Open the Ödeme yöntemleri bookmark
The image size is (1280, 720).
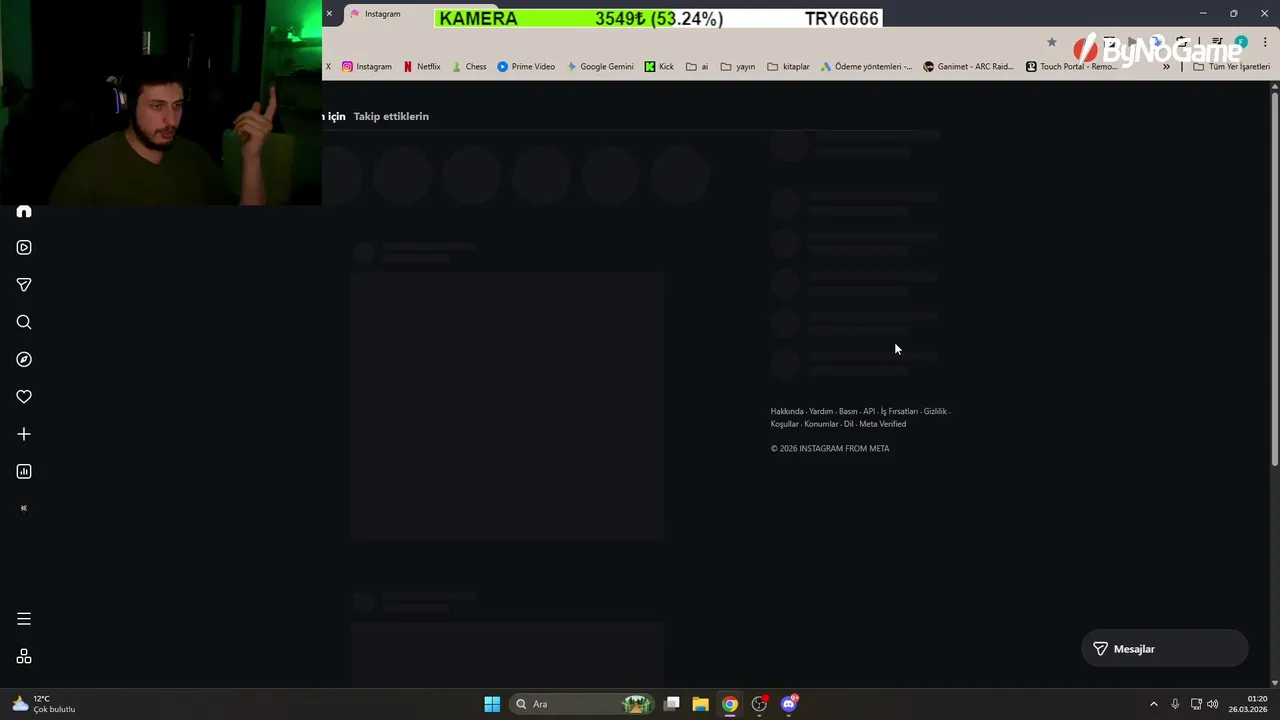(x=866, y=67)
